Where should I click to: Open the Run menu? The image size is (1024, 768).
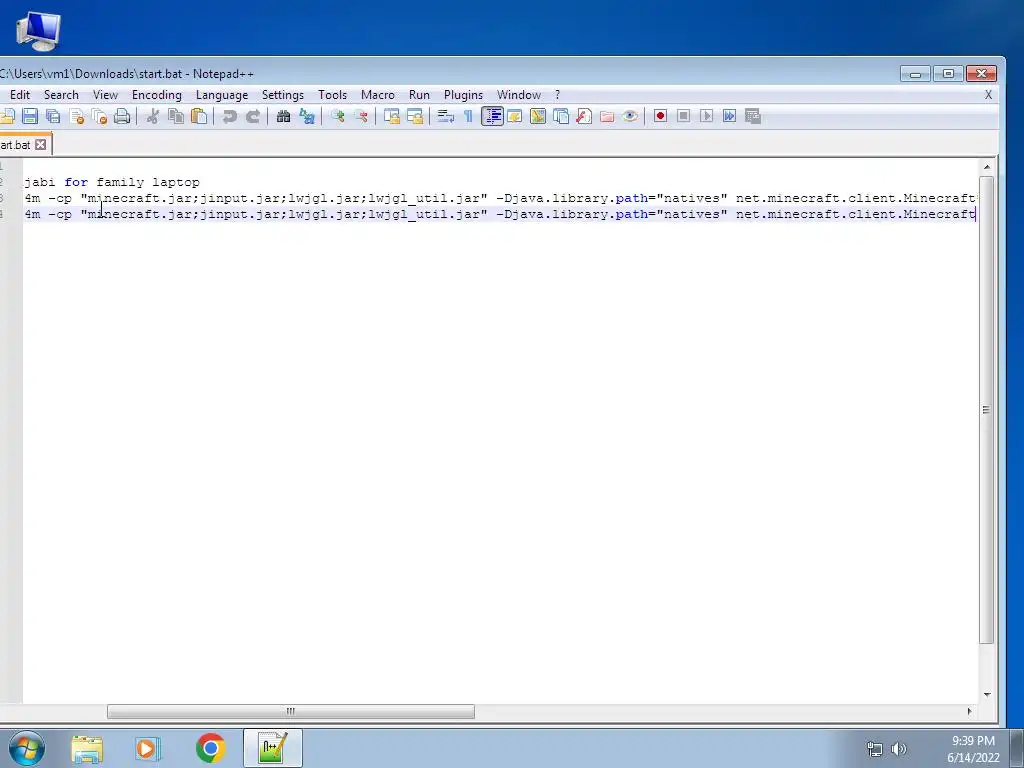[419, 95]
